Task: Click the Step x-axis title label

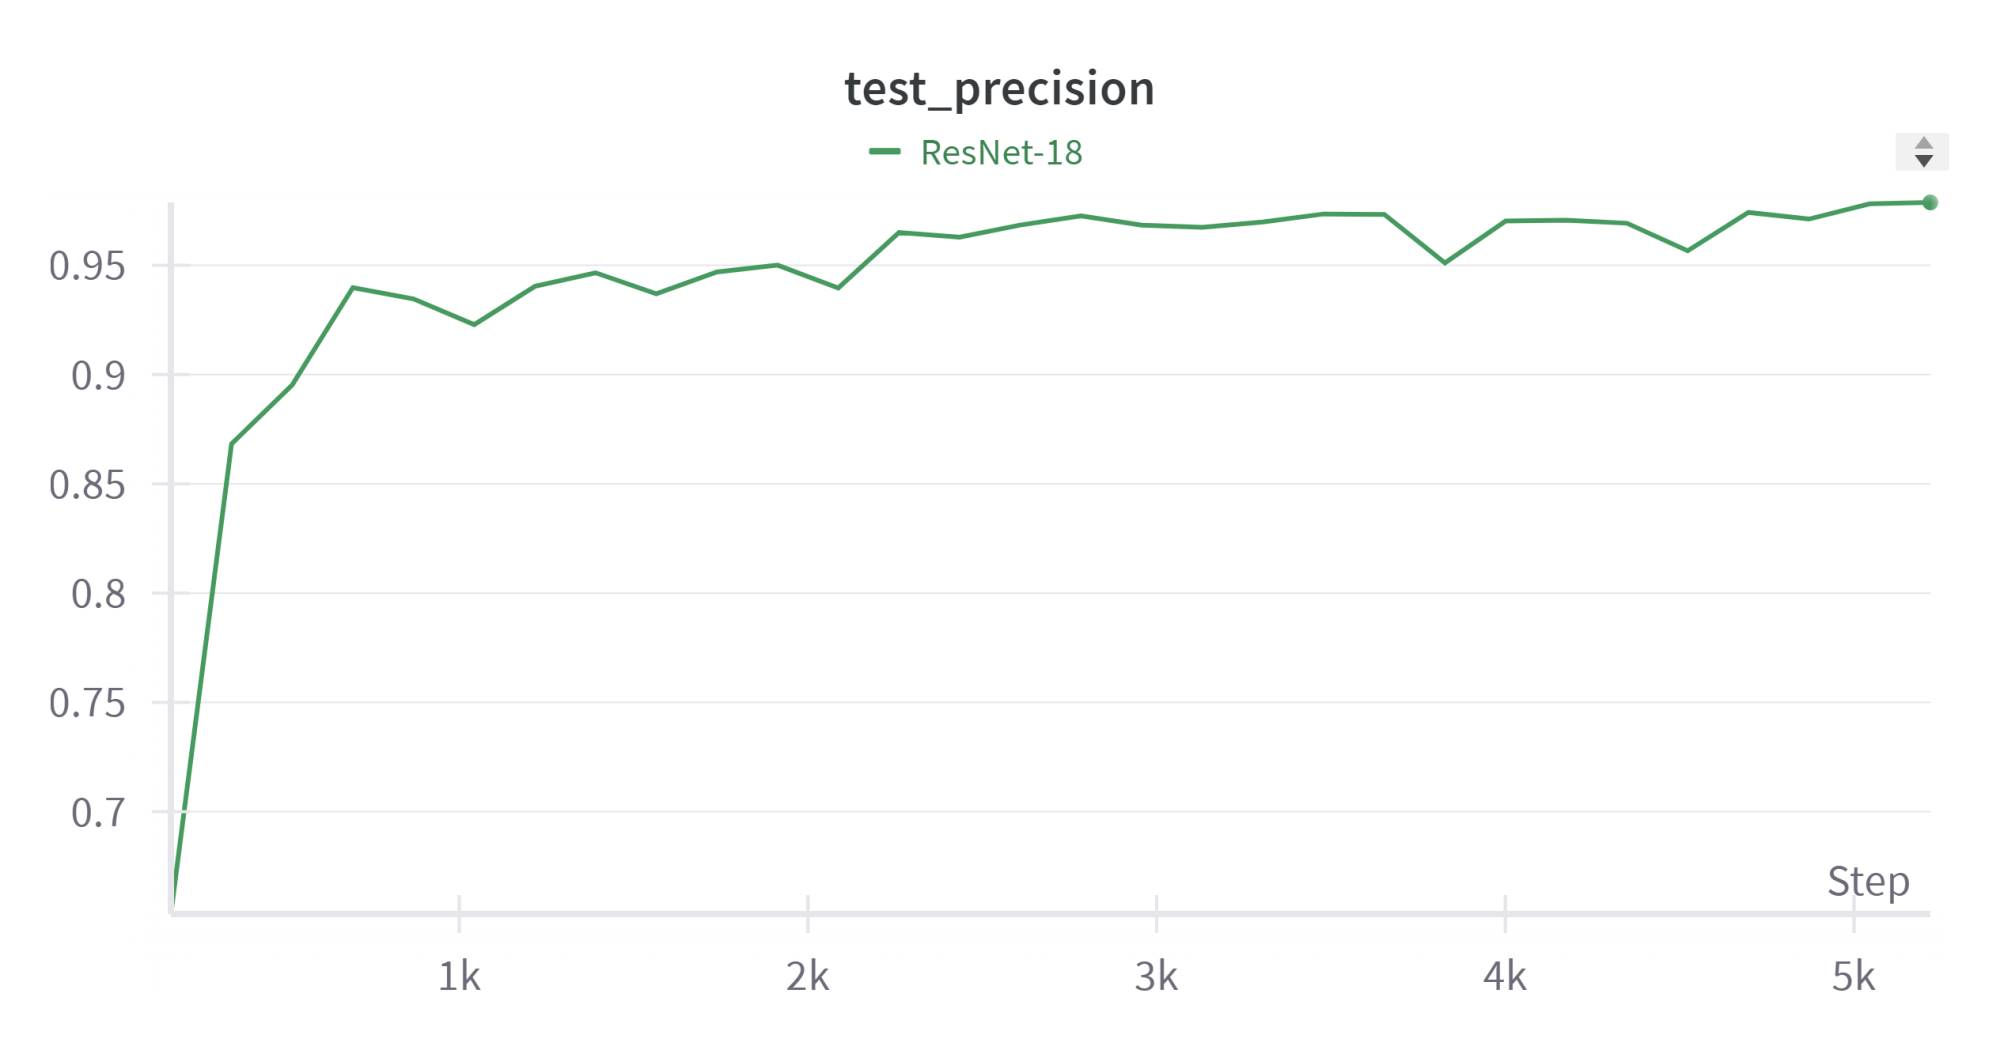Action: [1868, 881]
